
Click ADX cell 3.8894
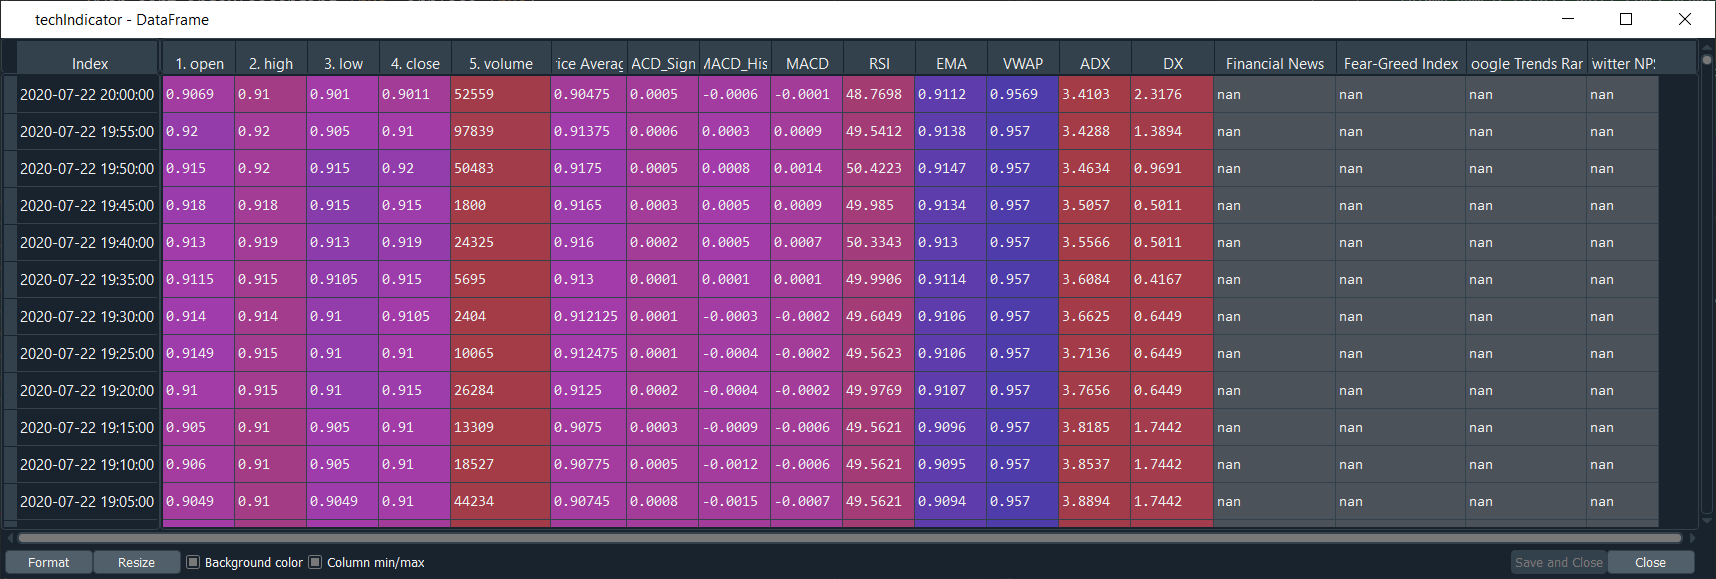pyautogui.click(x=1095, y=501)
